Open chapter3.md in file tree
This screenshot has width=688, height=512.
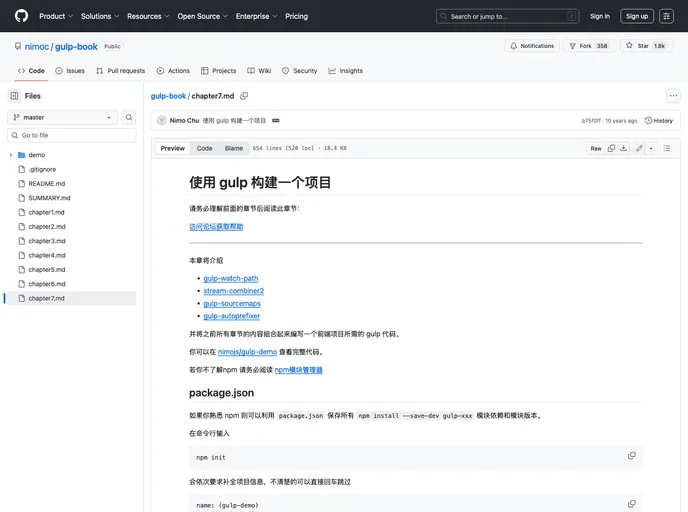47,241
